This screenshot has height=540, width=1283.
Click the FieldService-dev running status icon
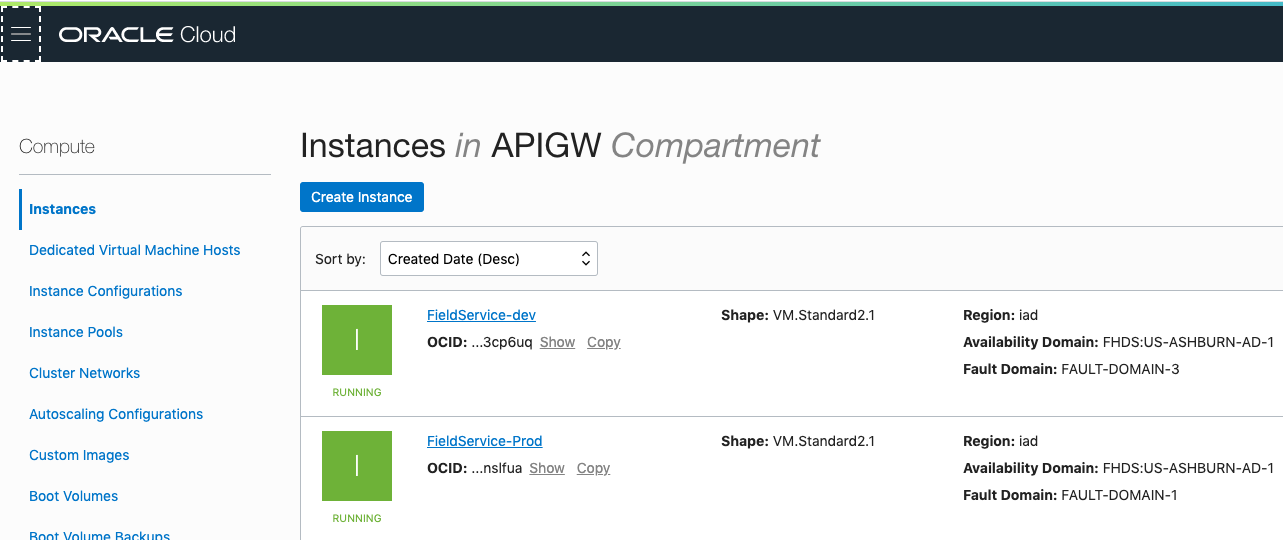pos(357,340)
